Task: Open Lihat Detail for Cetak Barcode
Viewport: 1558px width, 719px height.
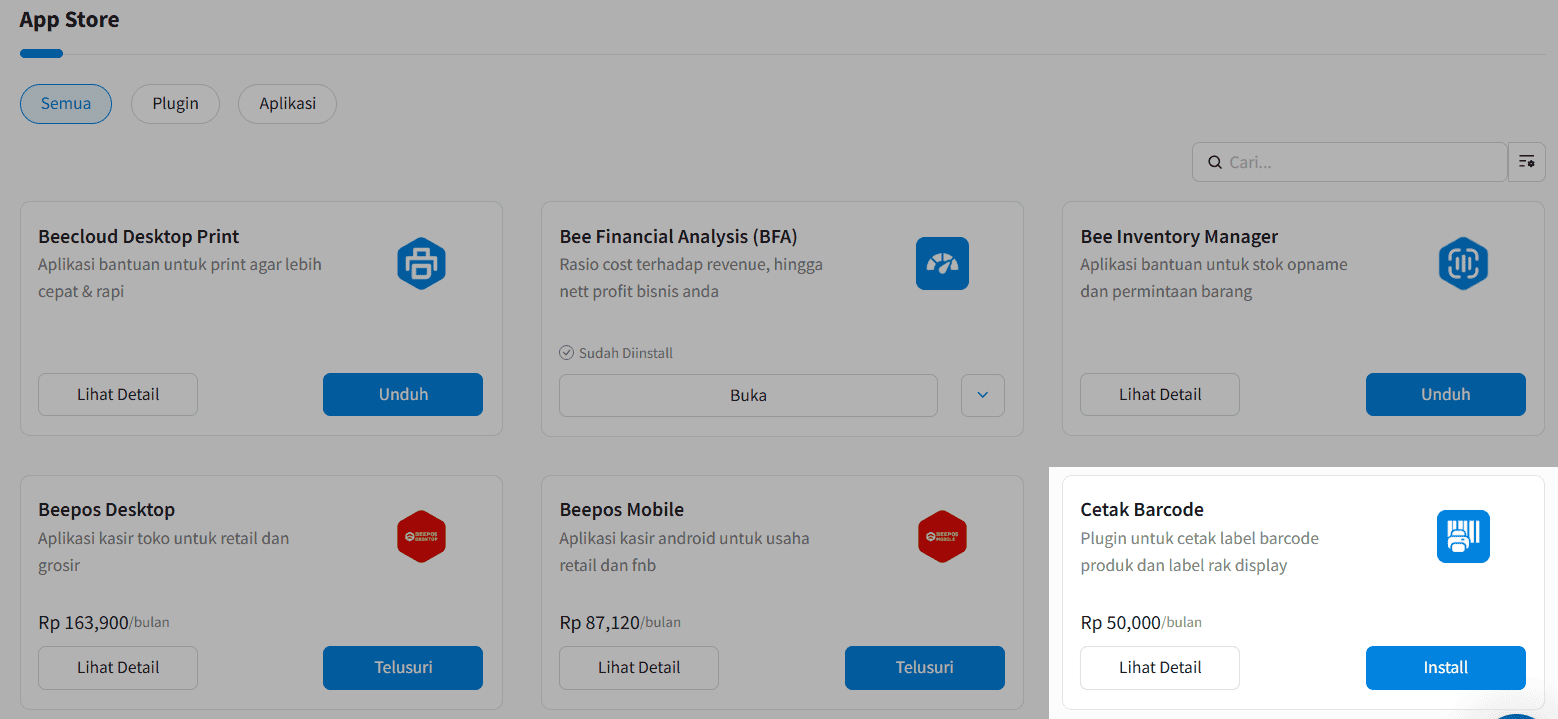Action: [1159, 667]
